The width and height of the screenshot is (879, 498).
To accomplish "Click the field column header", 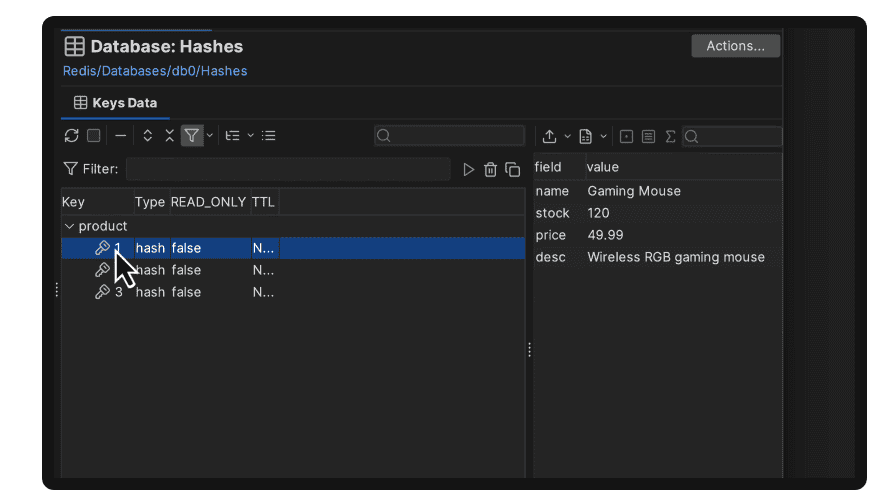I will pos(559,167).
